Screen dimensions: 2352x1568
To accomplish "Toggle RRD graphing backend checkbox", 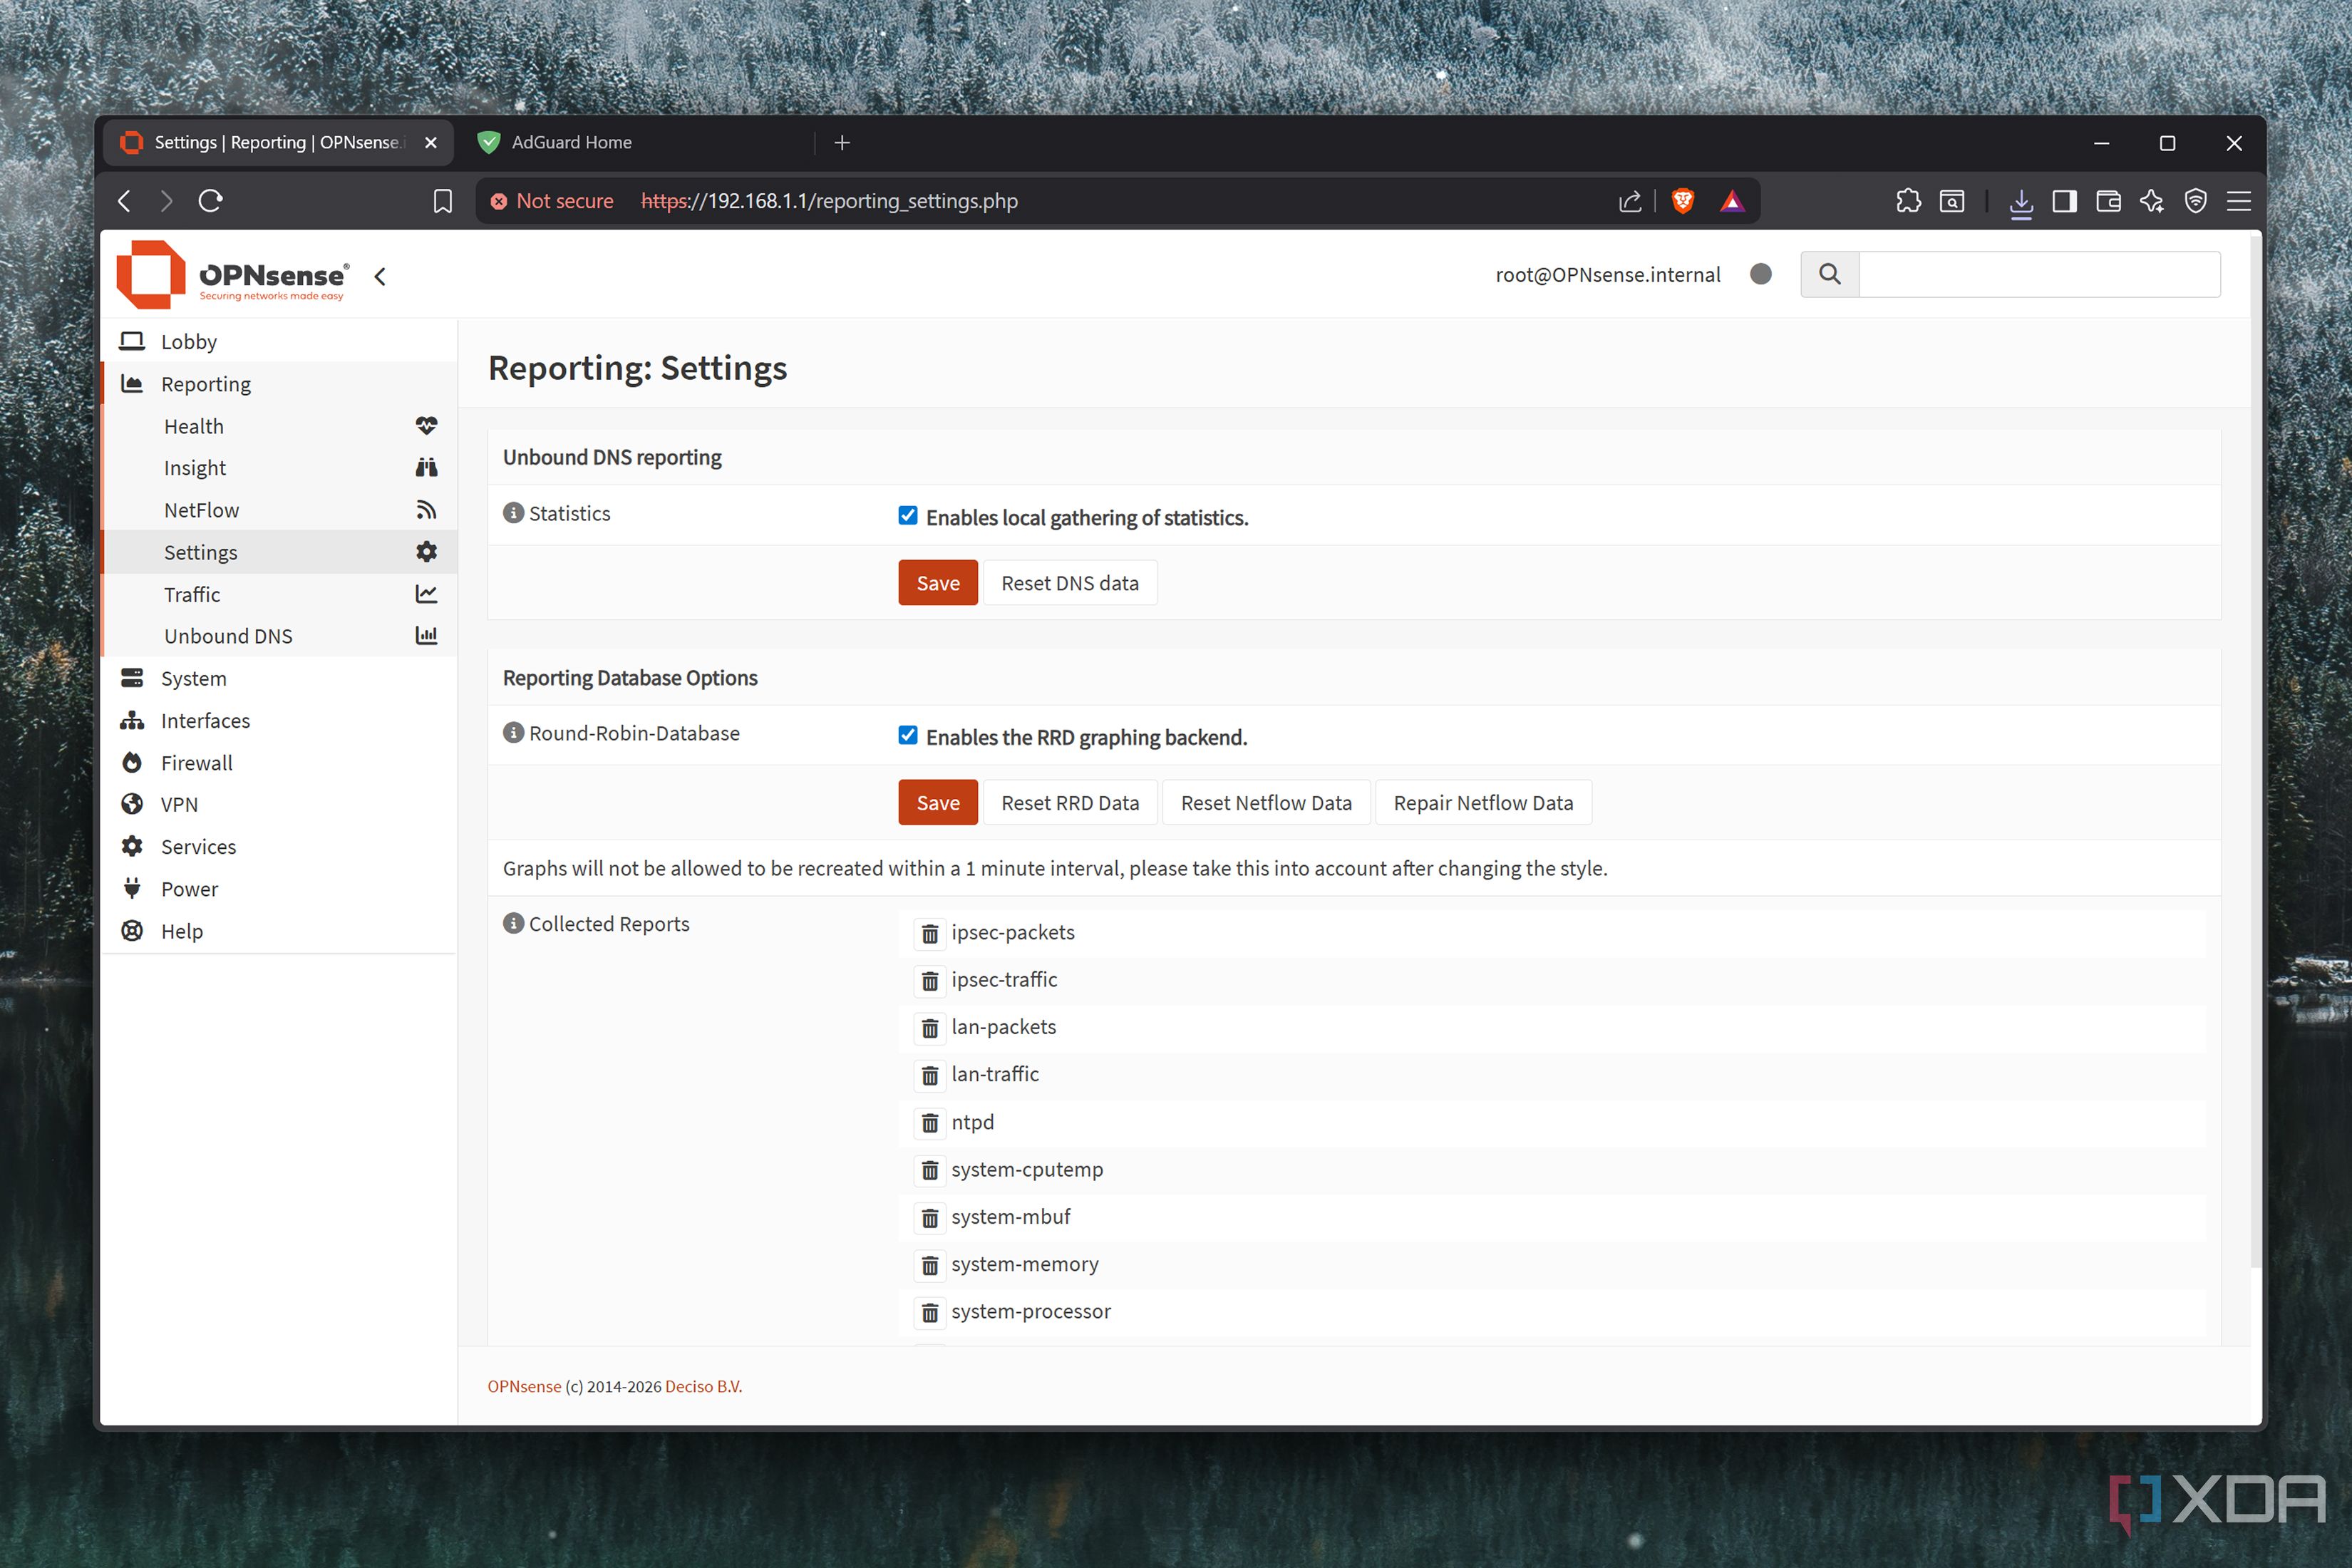I will [908, 736].
